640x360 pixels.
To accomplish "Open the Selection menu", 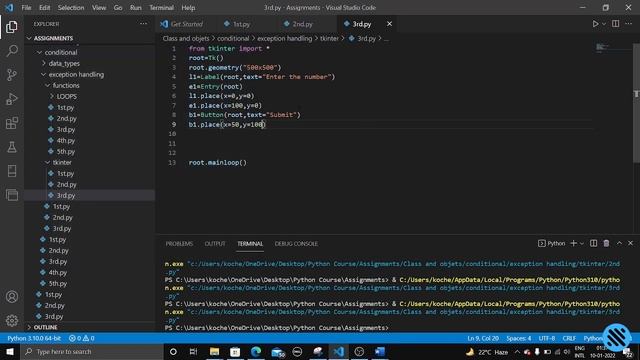I will (71, 7).
